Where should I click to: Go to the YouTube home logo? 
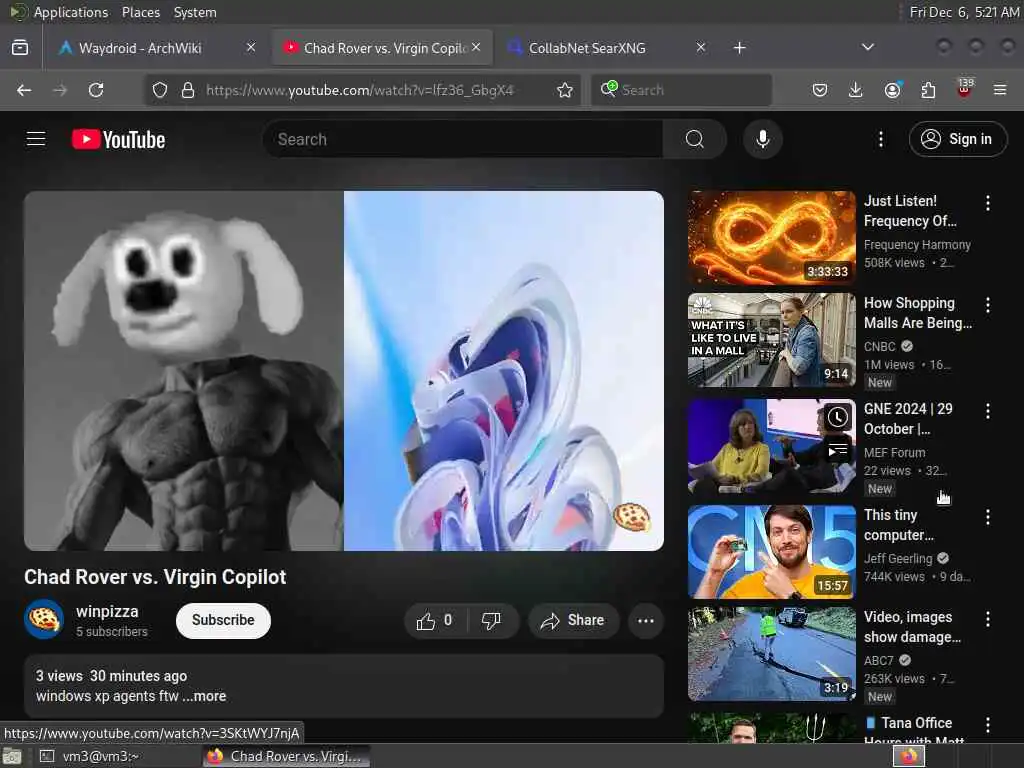click(x=118, y=139)
